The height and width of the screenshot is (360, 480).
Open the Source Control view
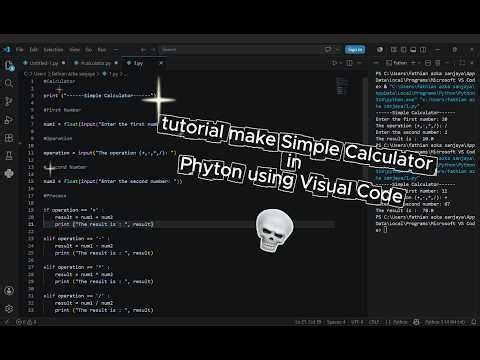pos(9,101)
